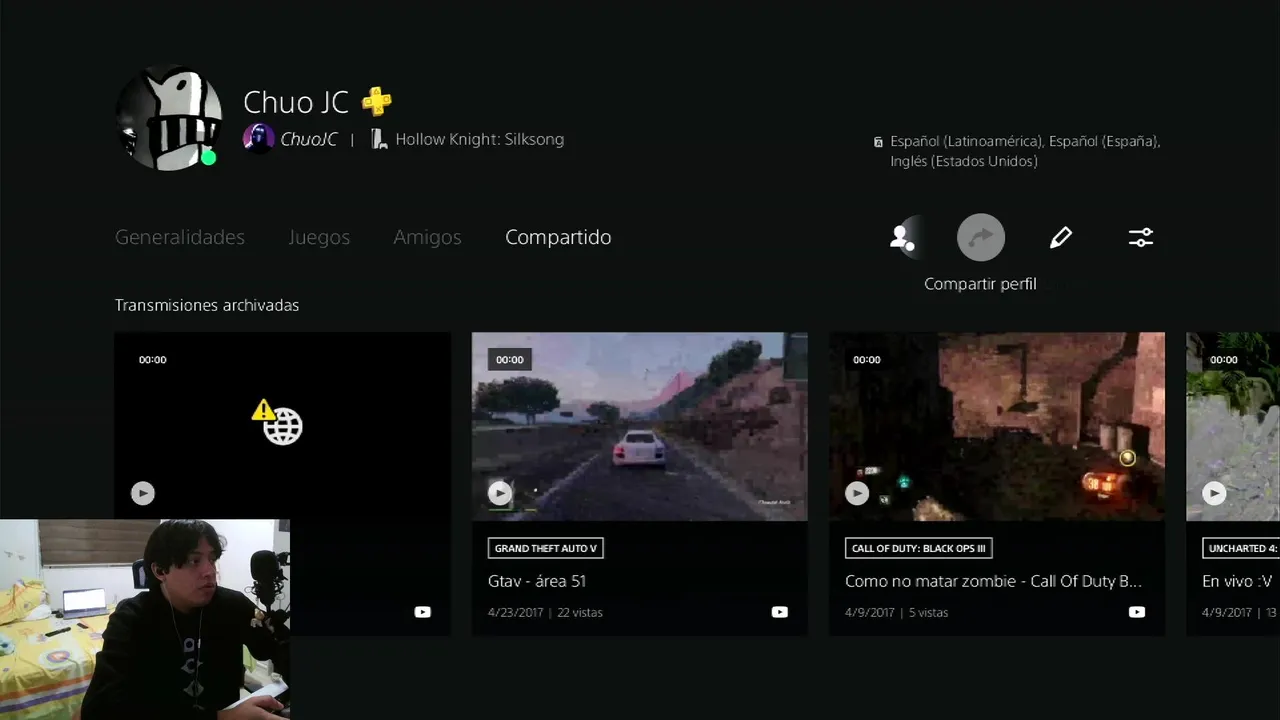Viewport: 1280px width, 720px height.
Task: Click the Hollow Knight: Silksong game icon
Action: point(379,139)
